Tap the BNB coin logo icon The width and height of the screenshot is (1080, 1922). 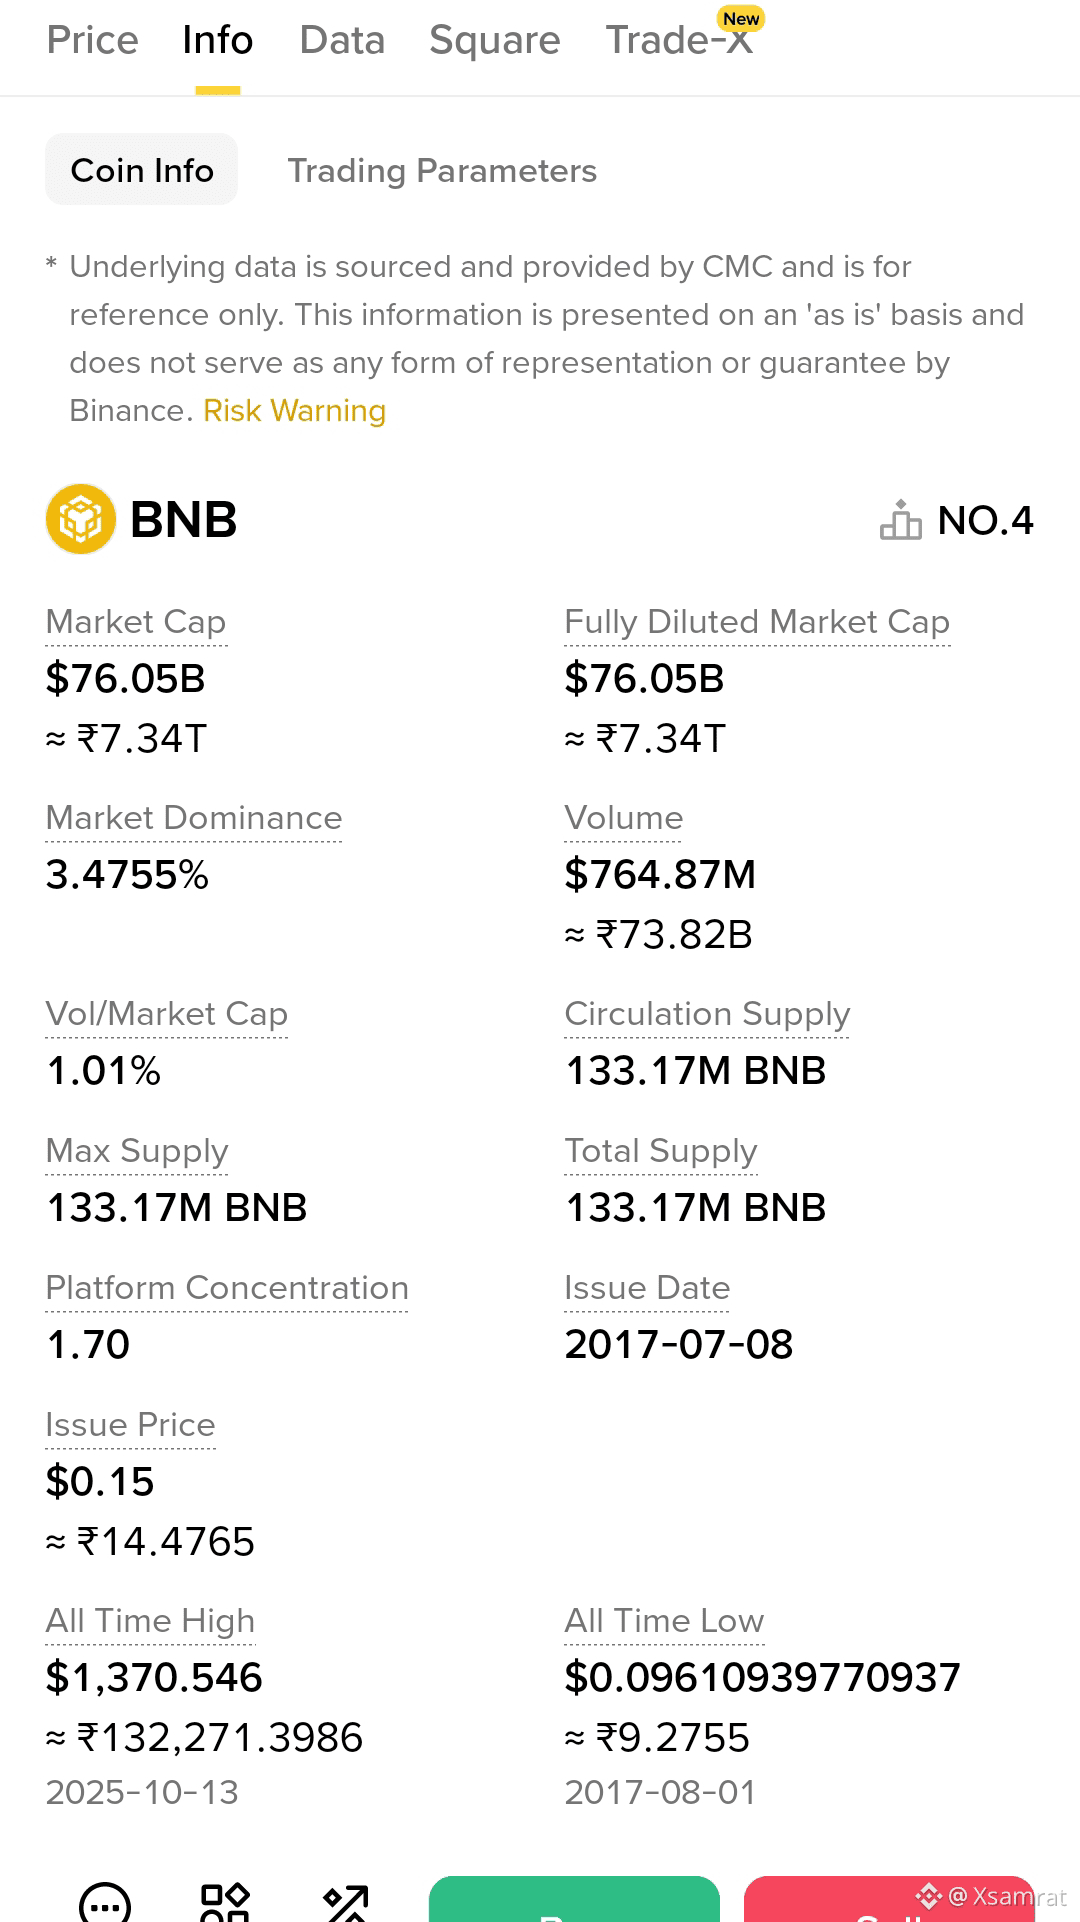[x=80, y=519]
